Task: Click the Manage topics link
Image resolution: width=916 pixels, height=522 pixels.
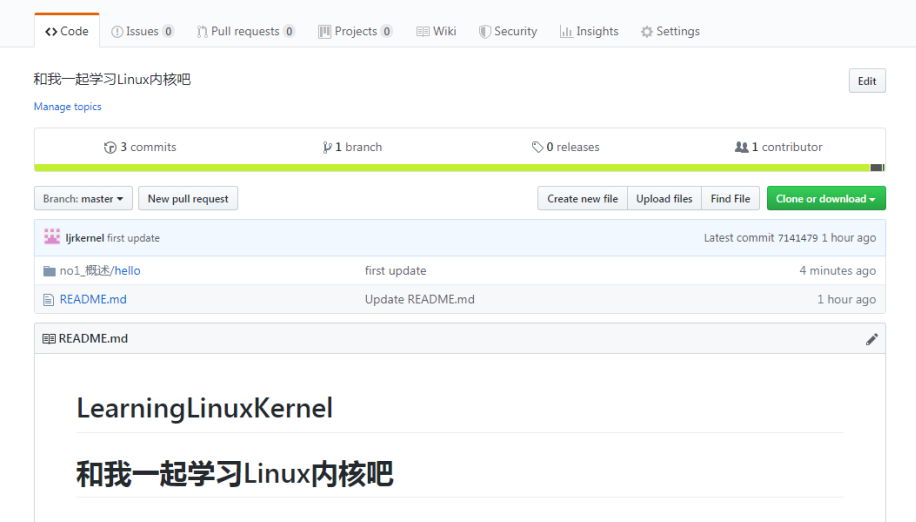Action: click(x=67, y=106)
